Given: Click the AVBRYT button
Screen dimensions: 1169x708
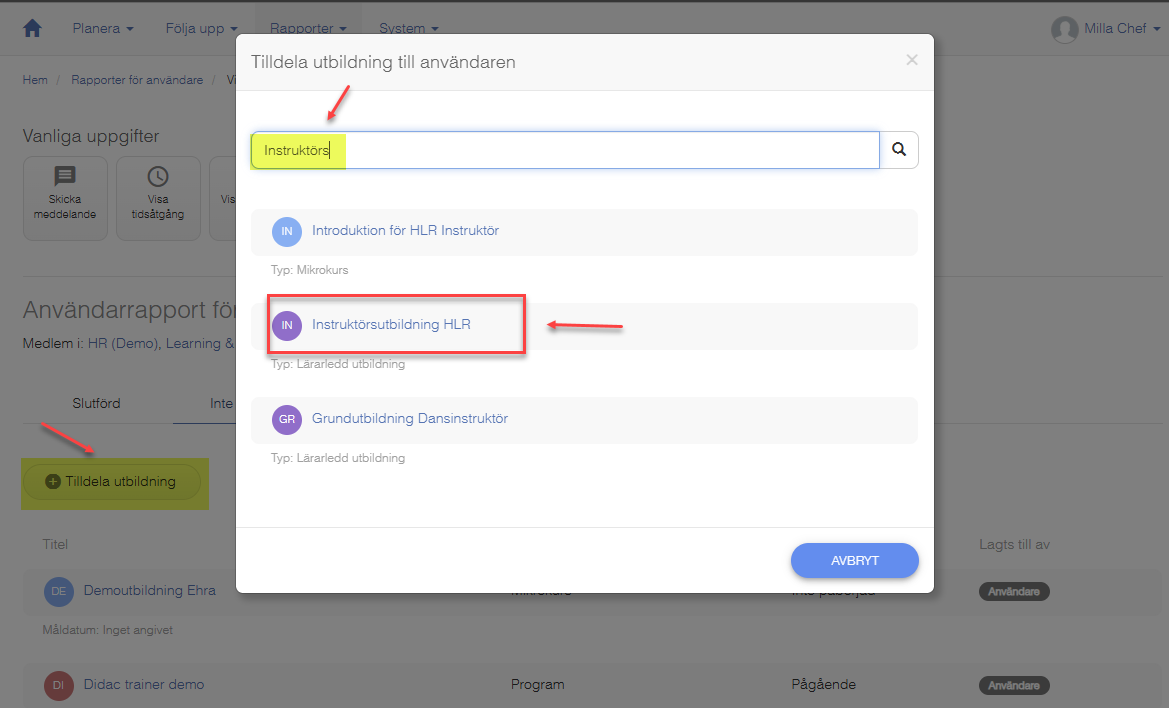Looking at the screenshot, I should coord(854,560).
